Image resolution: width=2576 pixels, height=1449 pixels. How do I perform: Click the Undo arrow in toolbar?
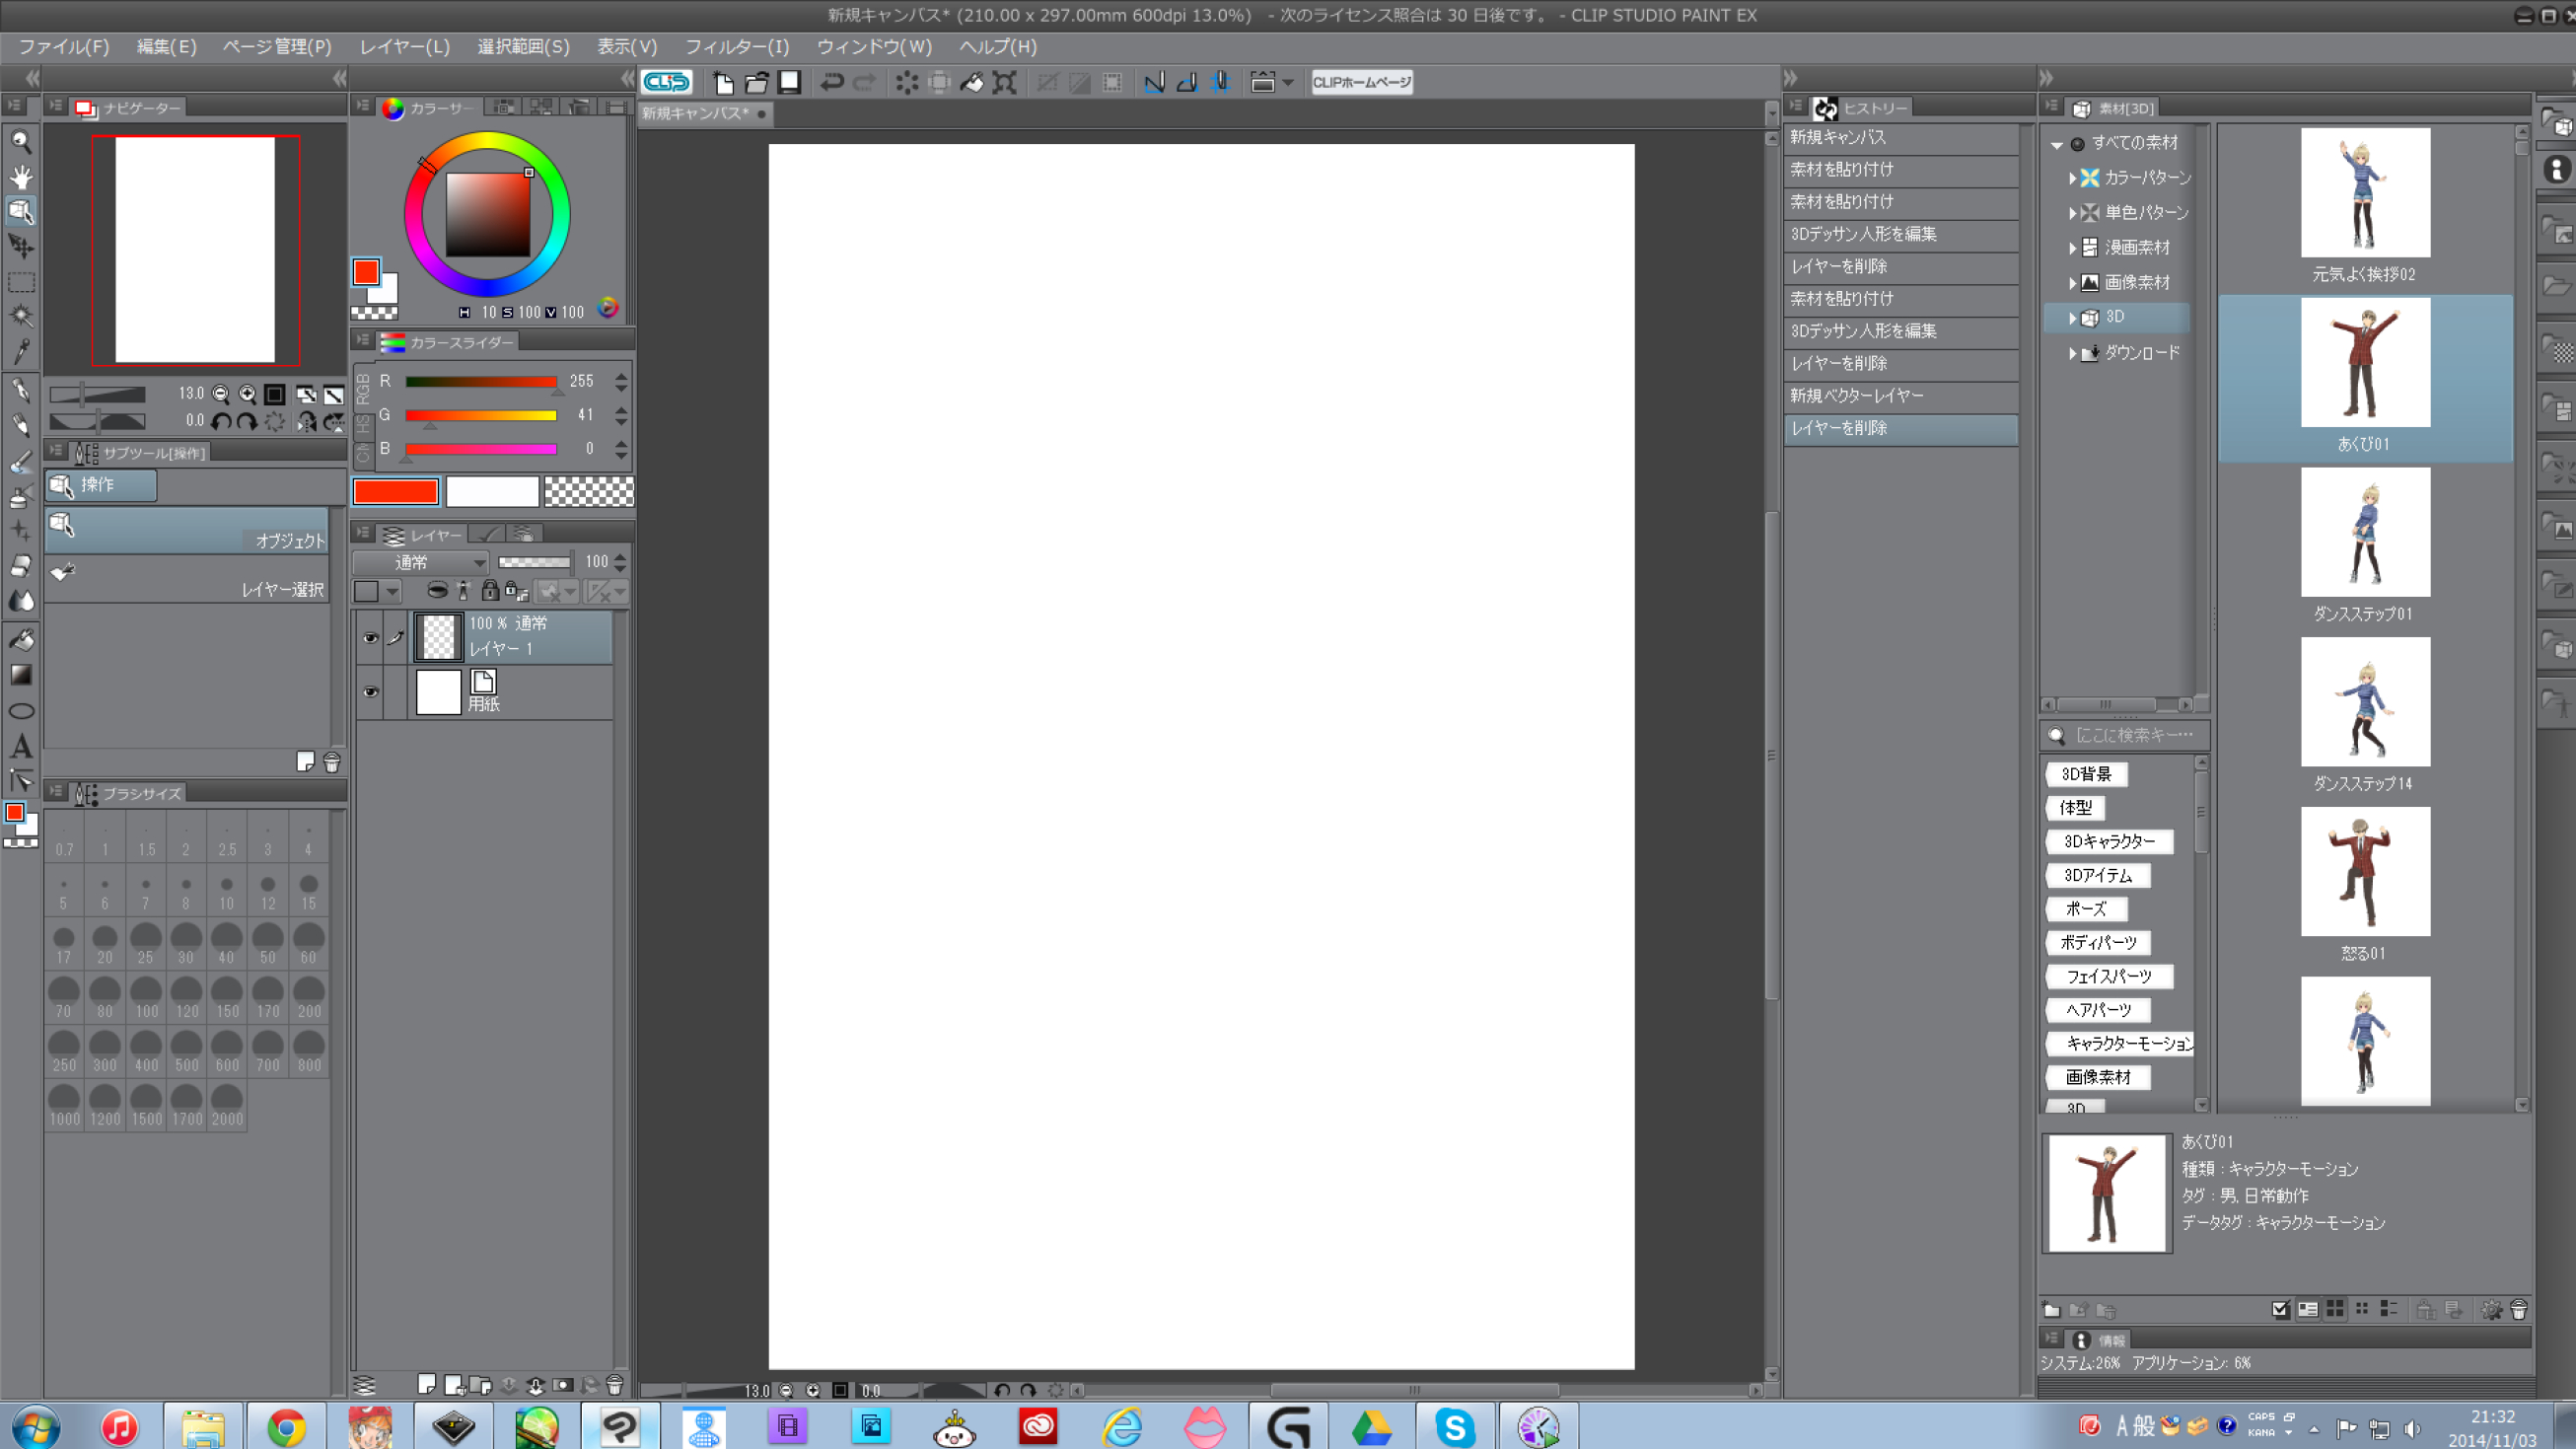tap(831, 82)
